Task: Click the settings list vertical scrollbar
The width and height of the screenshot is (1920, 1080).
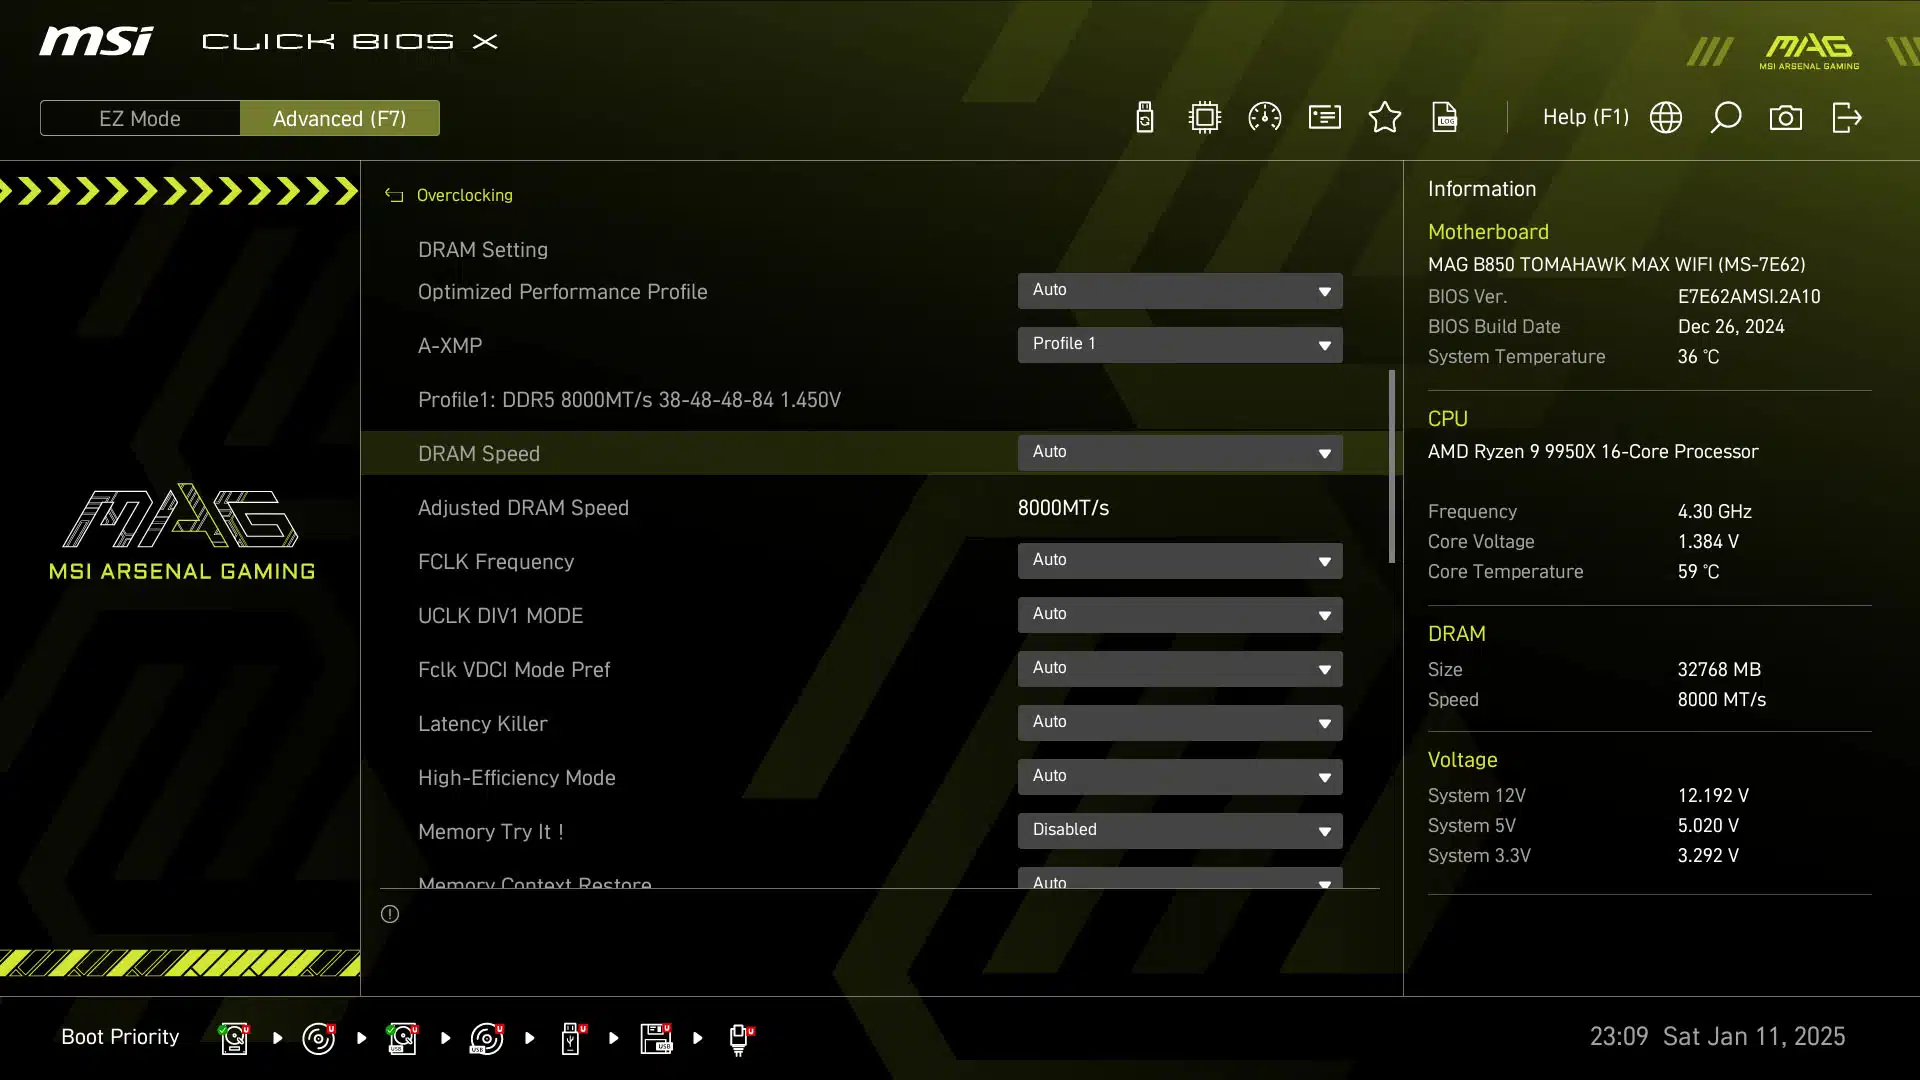Action: [x=1391, y=466]
